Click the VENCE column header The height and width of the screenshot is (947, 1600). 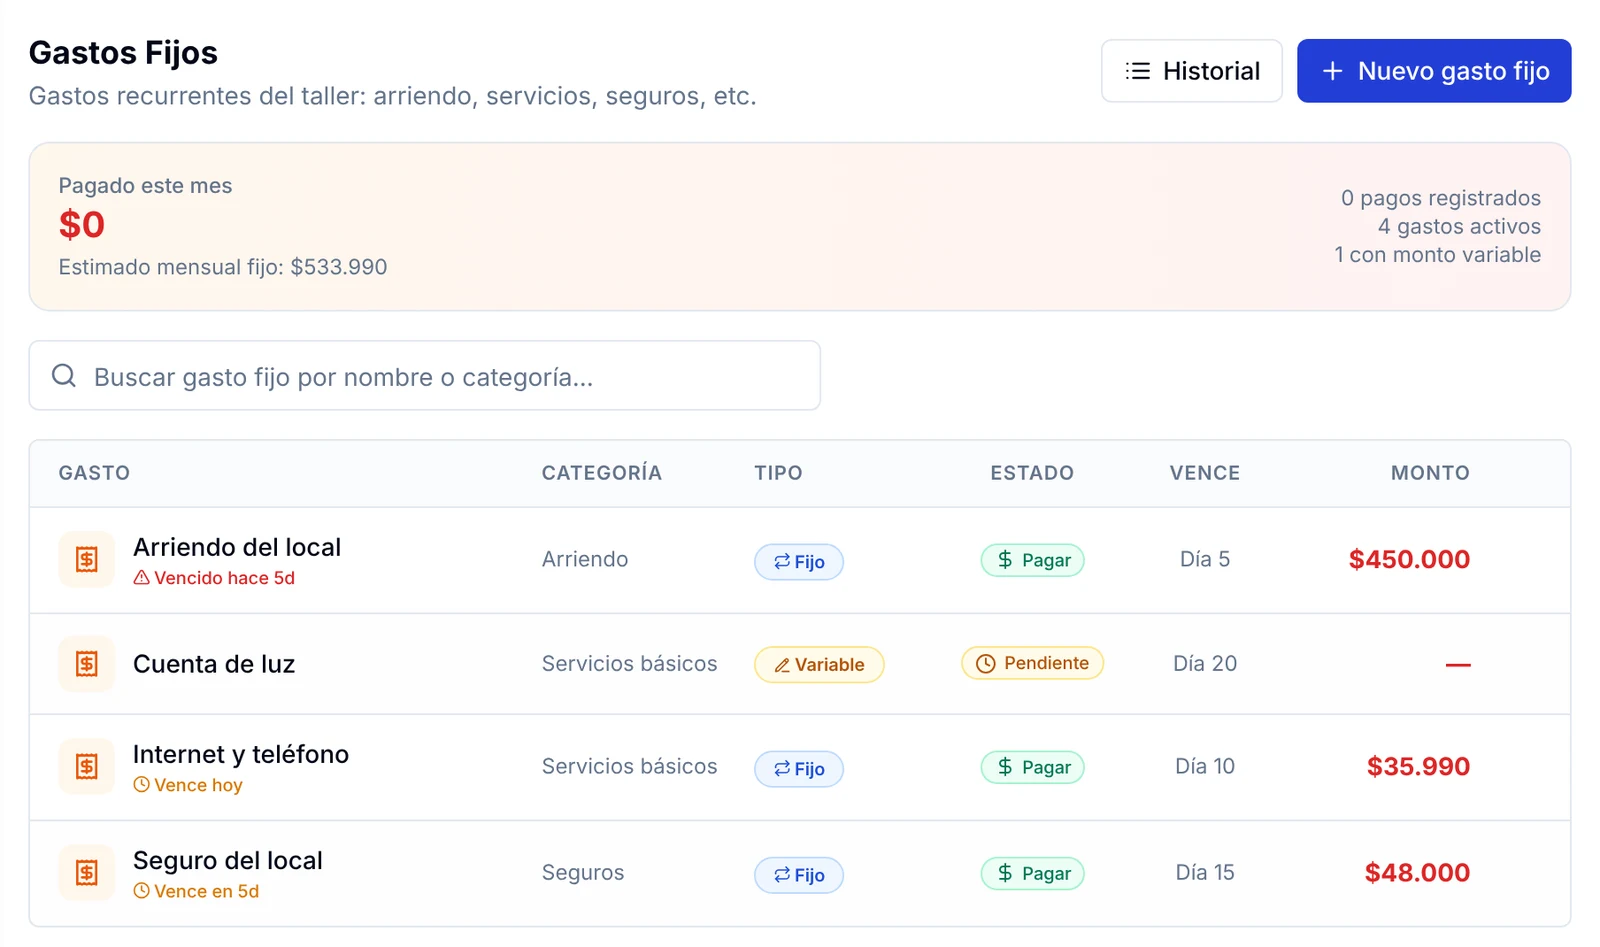[x=1205, y=473]
